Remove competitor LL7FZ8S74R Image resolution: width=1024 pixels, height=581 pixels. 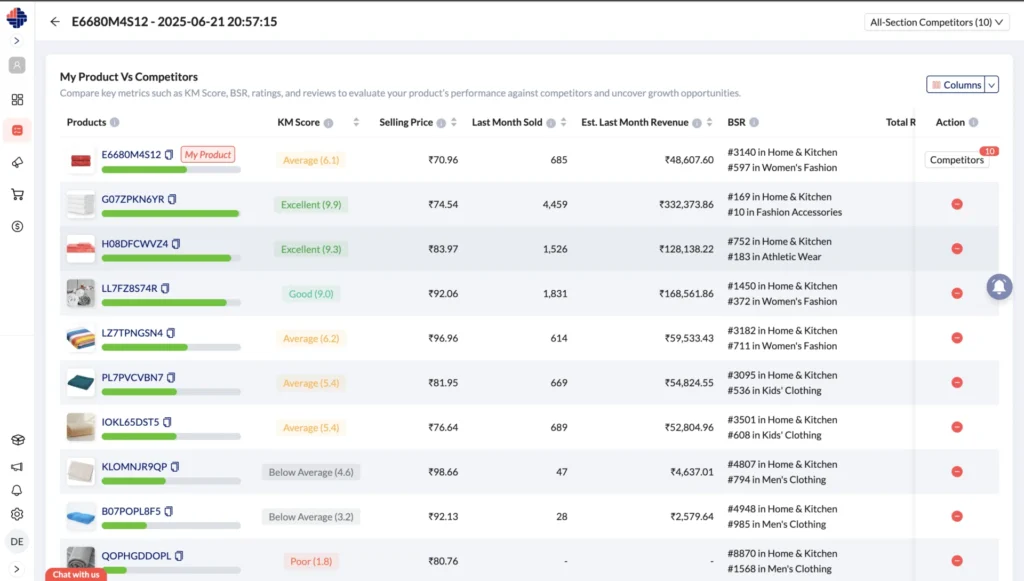point(957,293)
